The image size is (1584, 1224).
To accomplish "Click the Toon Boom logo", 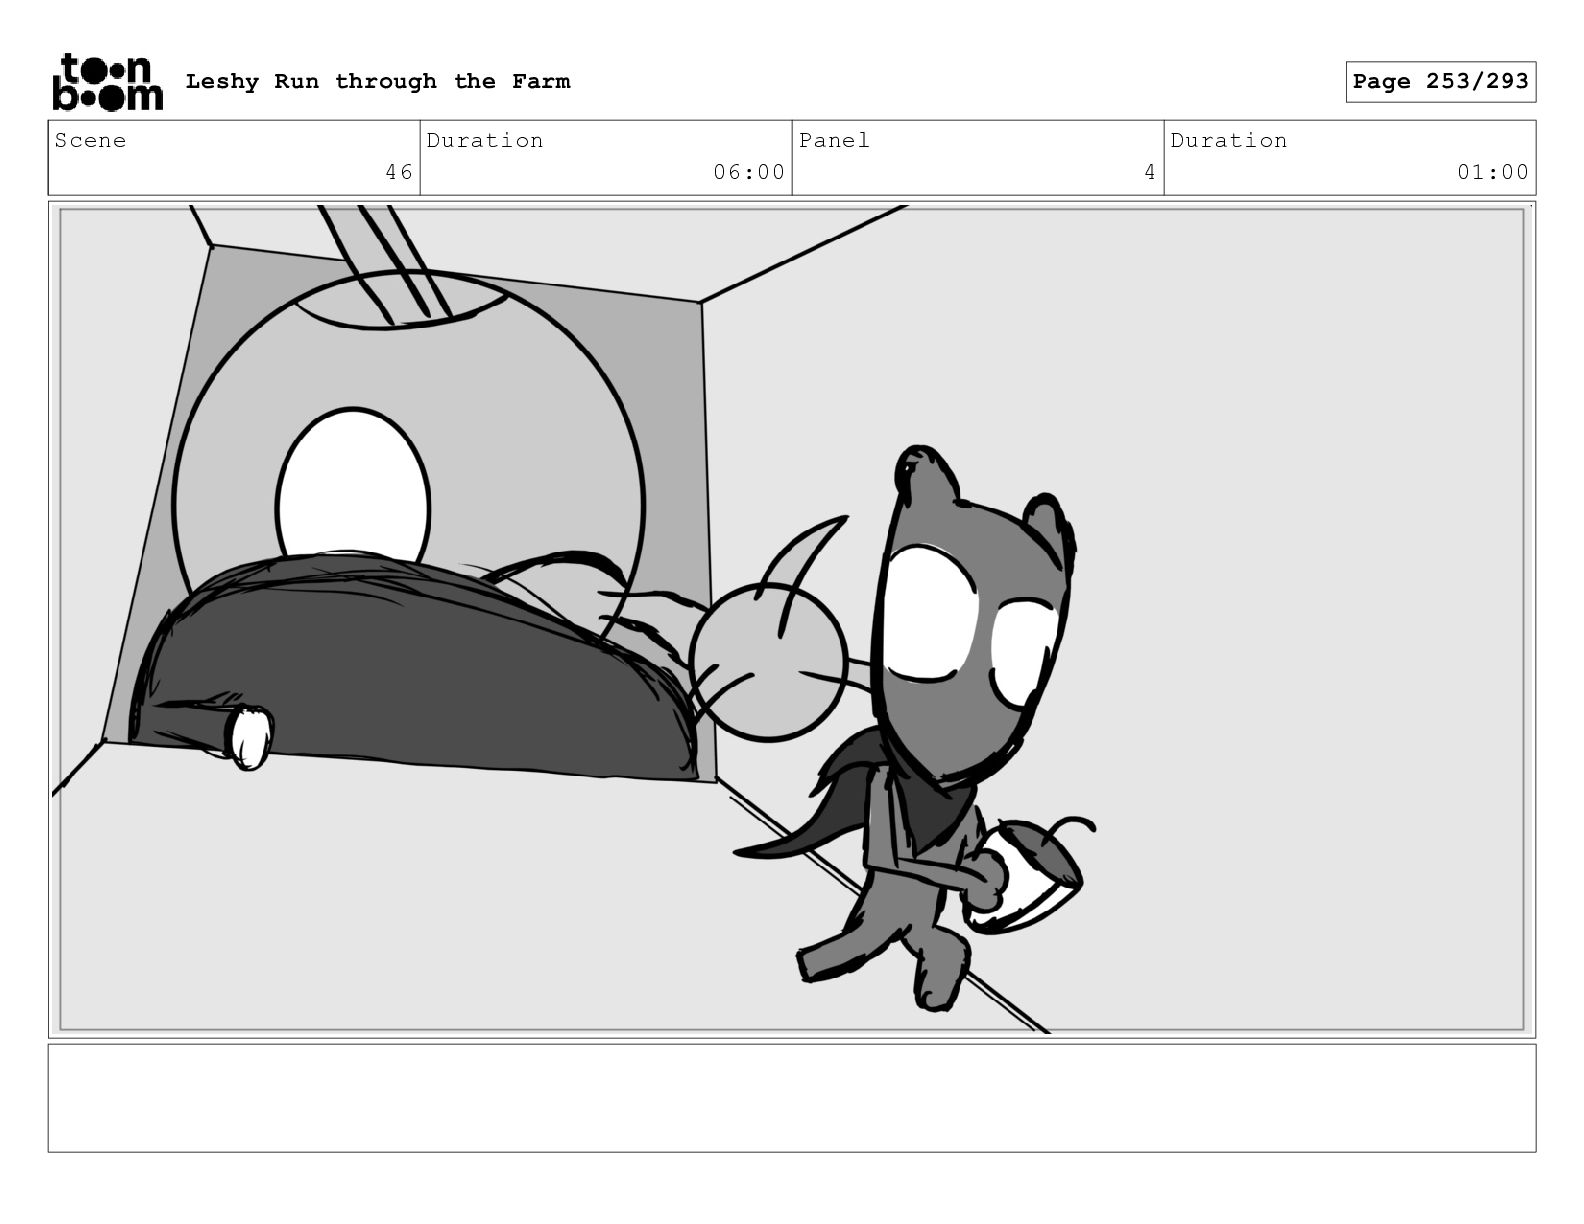I will [x=106, y=82].
